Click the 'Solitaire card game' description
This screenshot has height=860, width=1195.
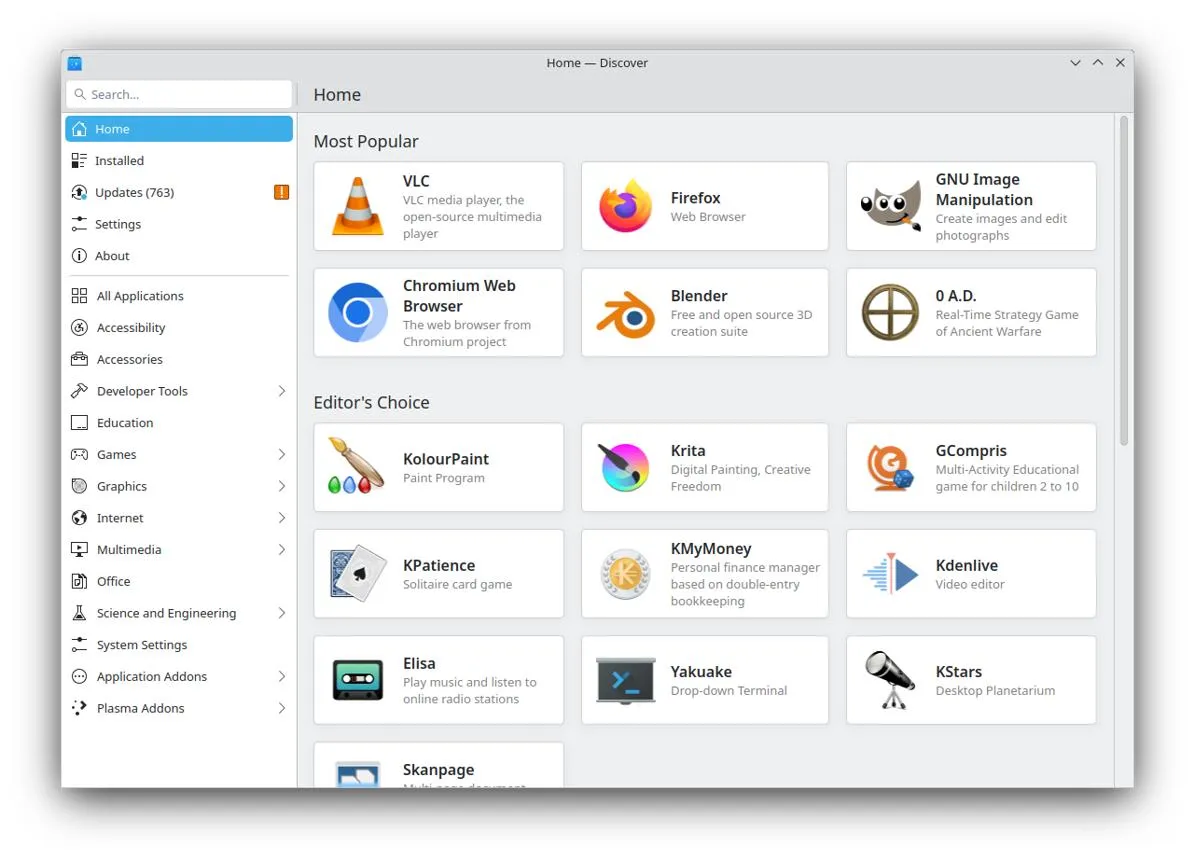point(457,584)
